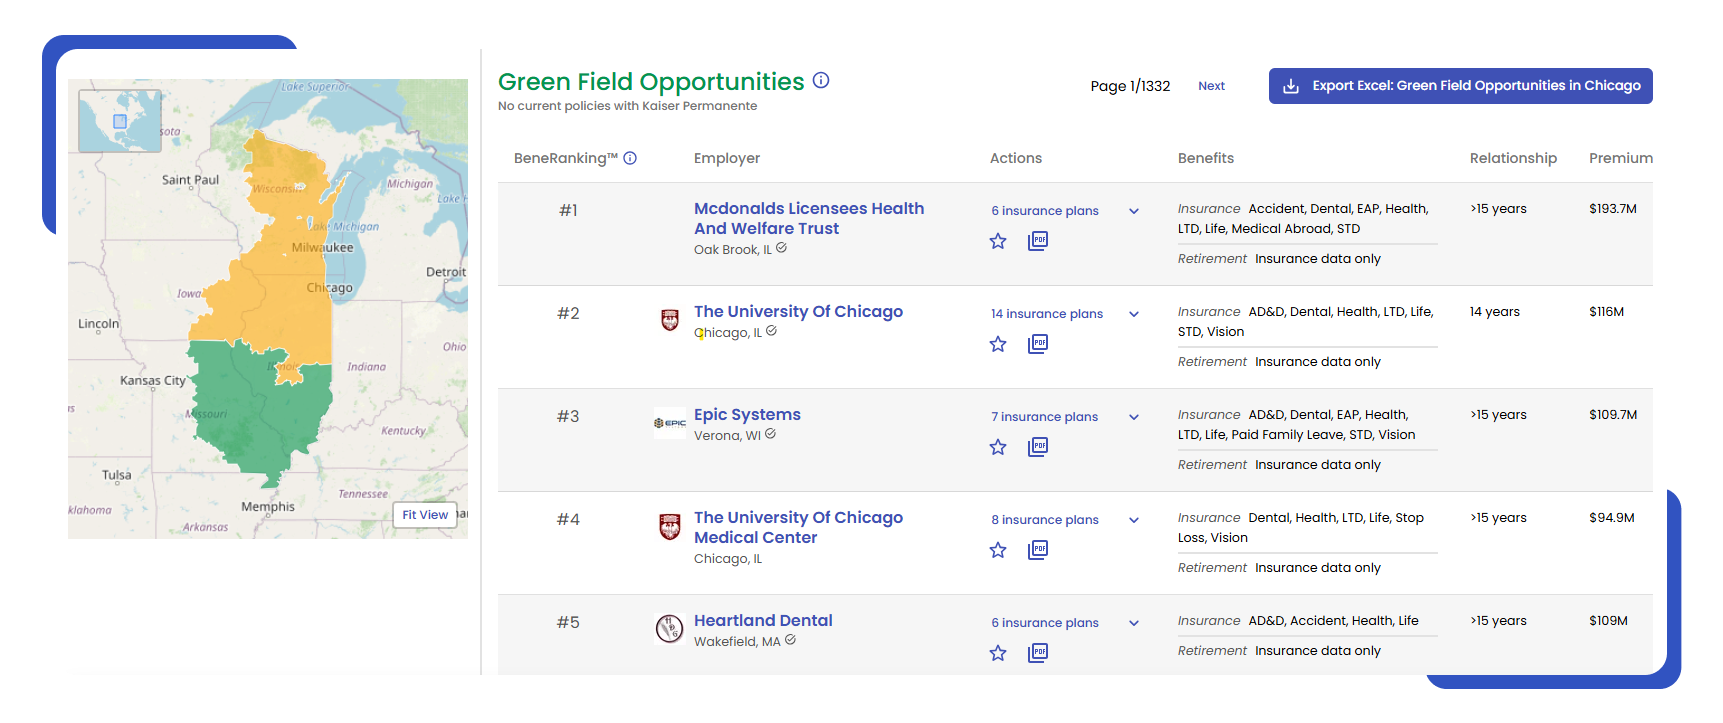Viewport: 1723px width, 723px height.
Task: Open PDF report for Mcdonalds Licensees Health
Action: coord(1038,241)
